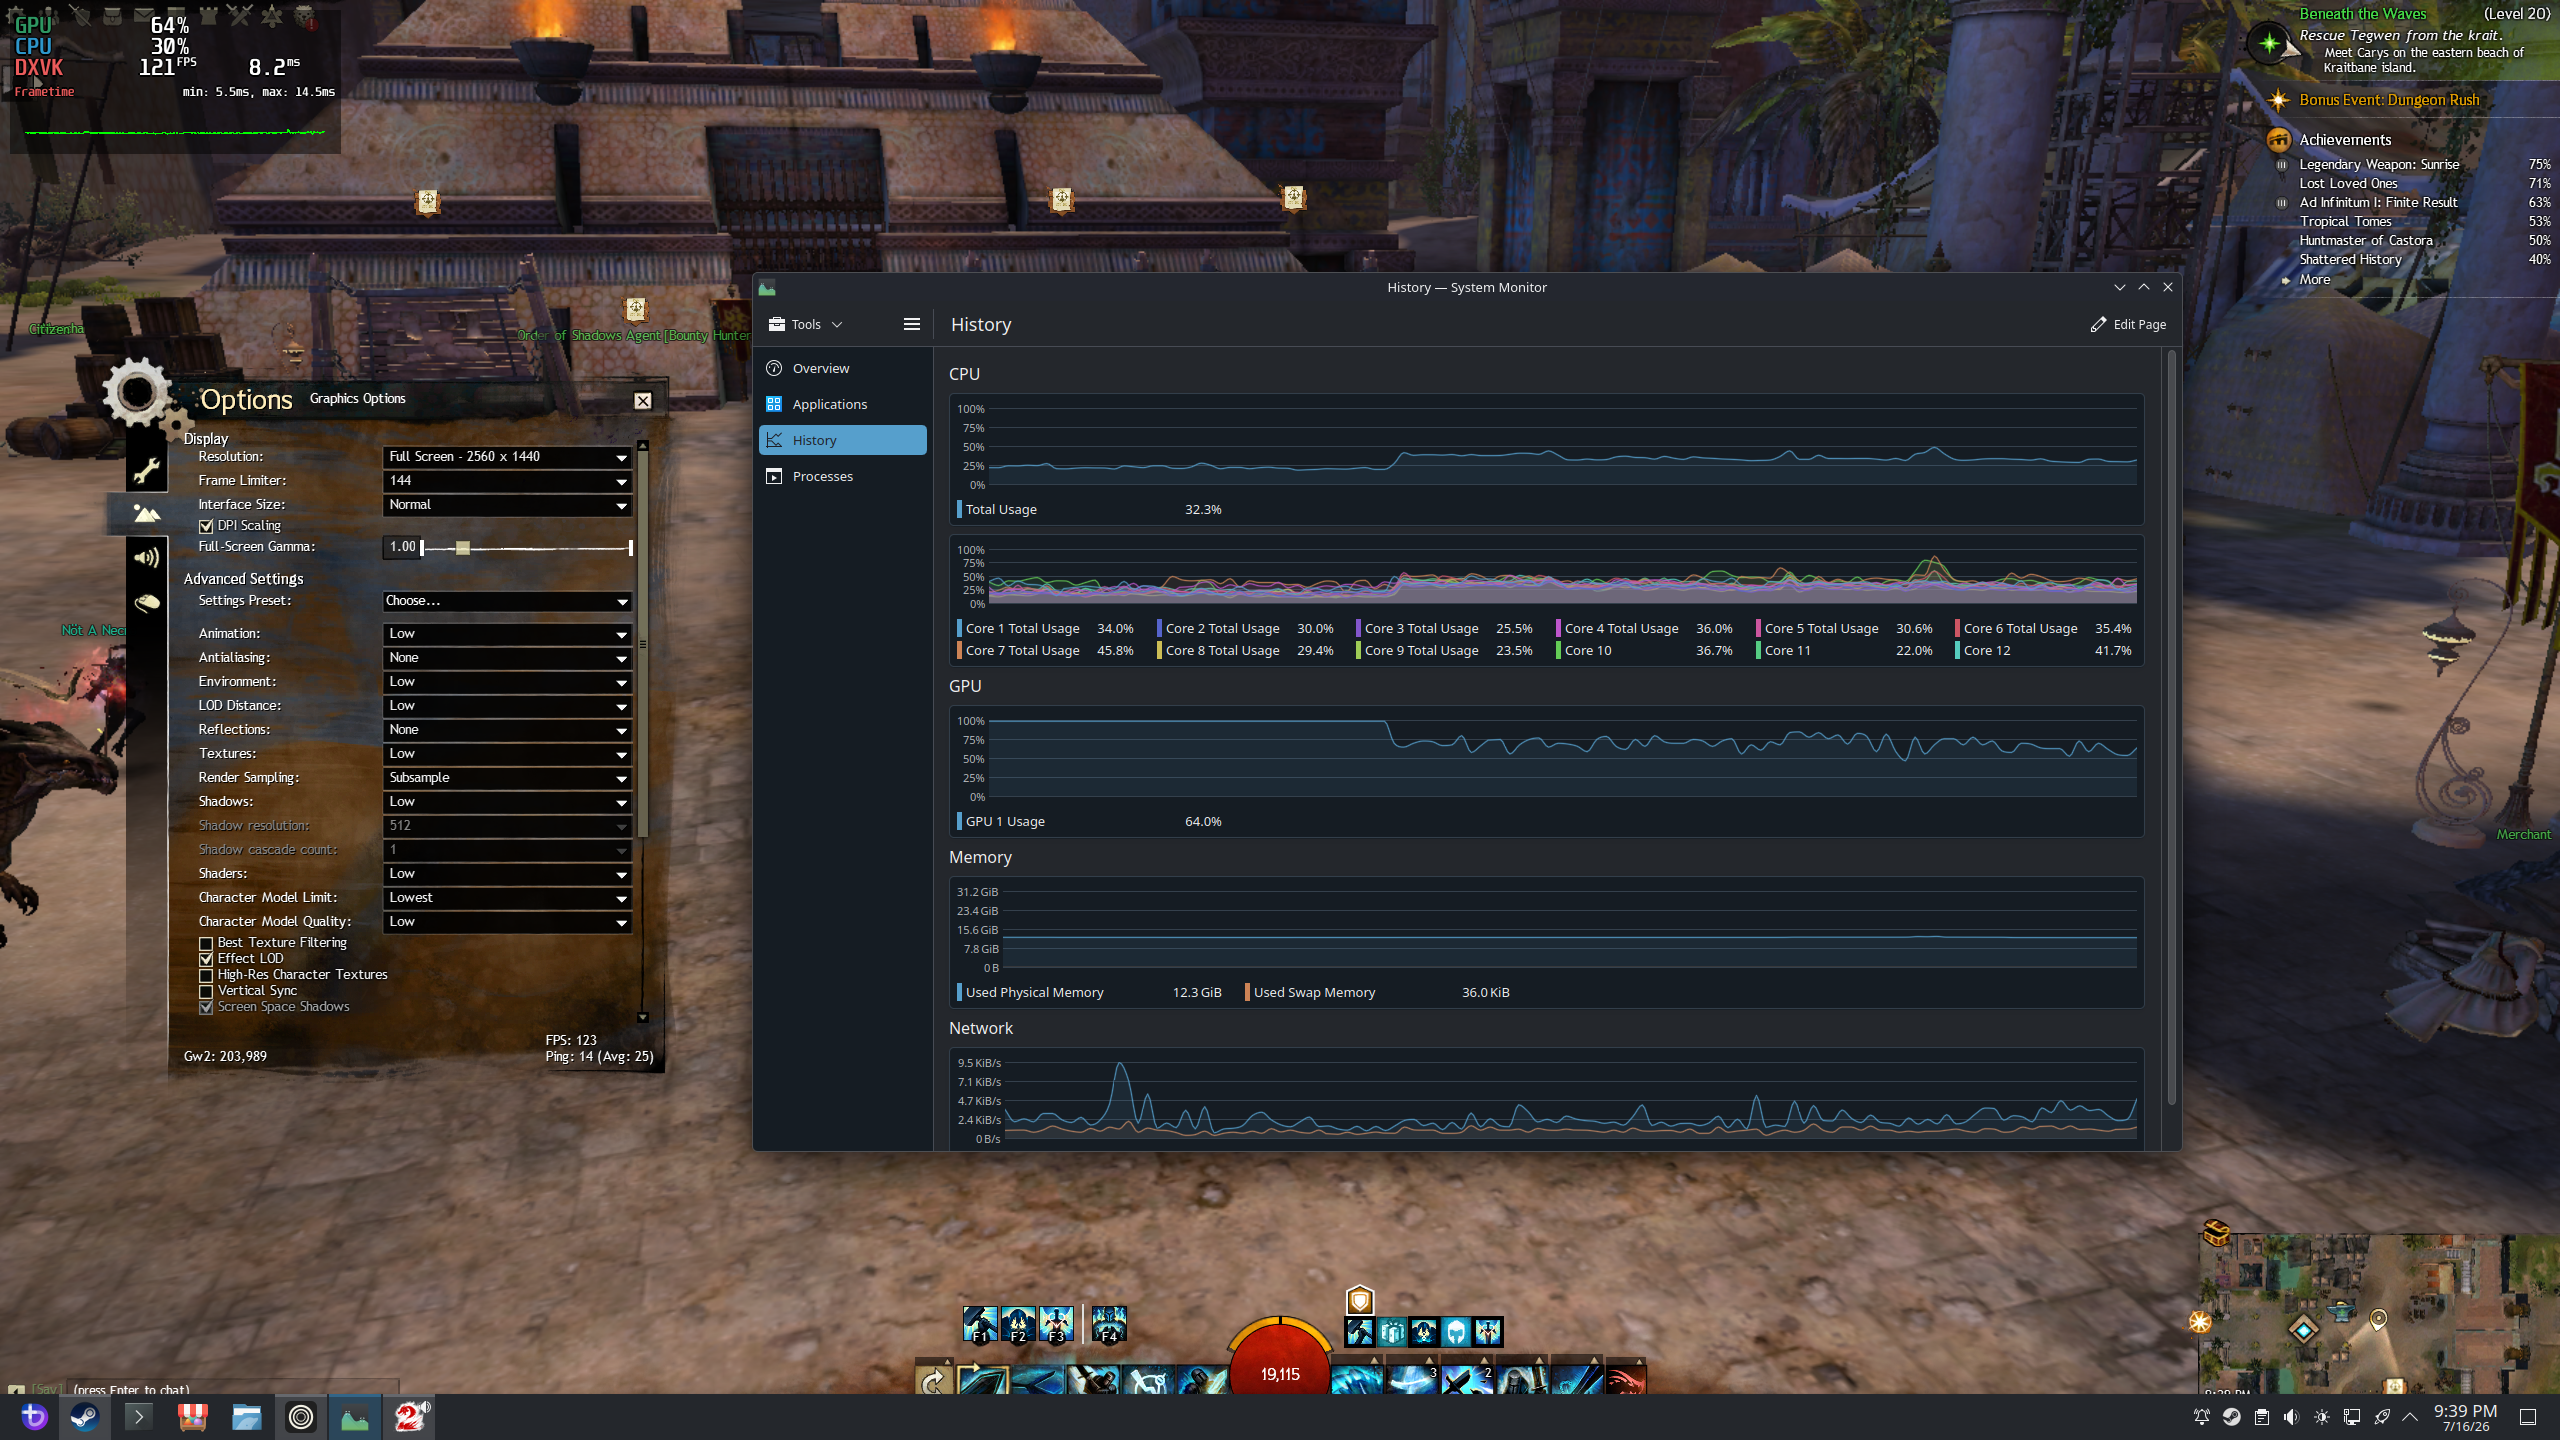Expand hidden system tray icons arrow
The height and width of the screenshot is (1440, 2560).
click(2410, 1417)
